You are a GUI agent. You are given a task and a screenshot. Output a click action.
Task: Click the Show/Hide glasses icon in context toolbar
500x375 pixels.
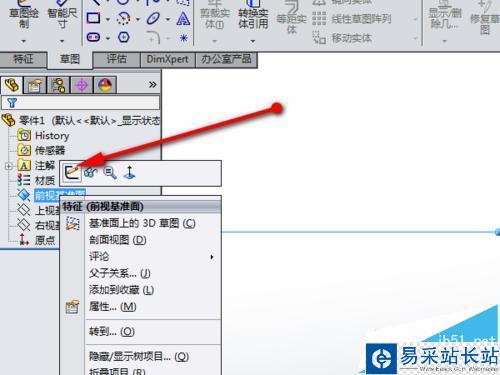click(x=91, y=173)
